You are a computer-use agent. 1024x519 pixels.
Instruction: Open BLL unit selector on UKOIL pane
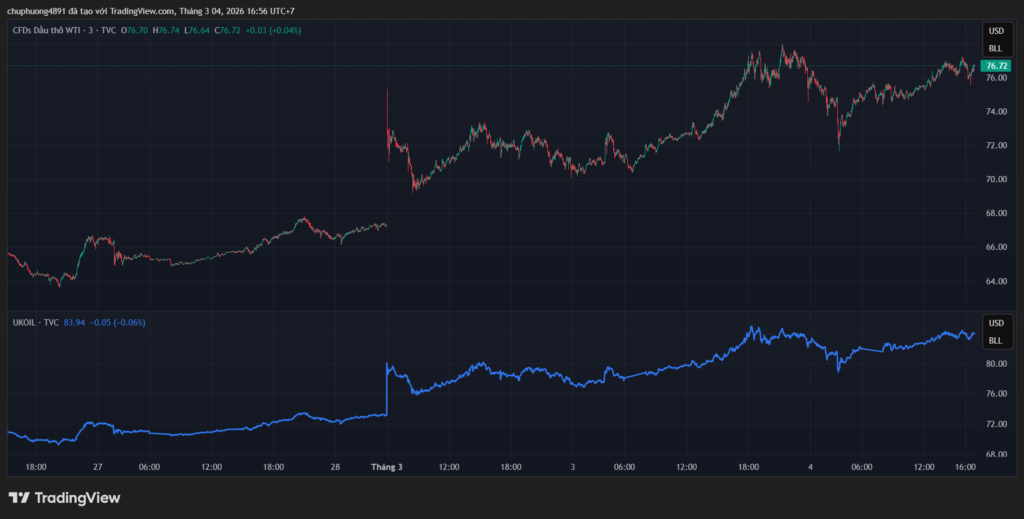[x=995, y=340]
